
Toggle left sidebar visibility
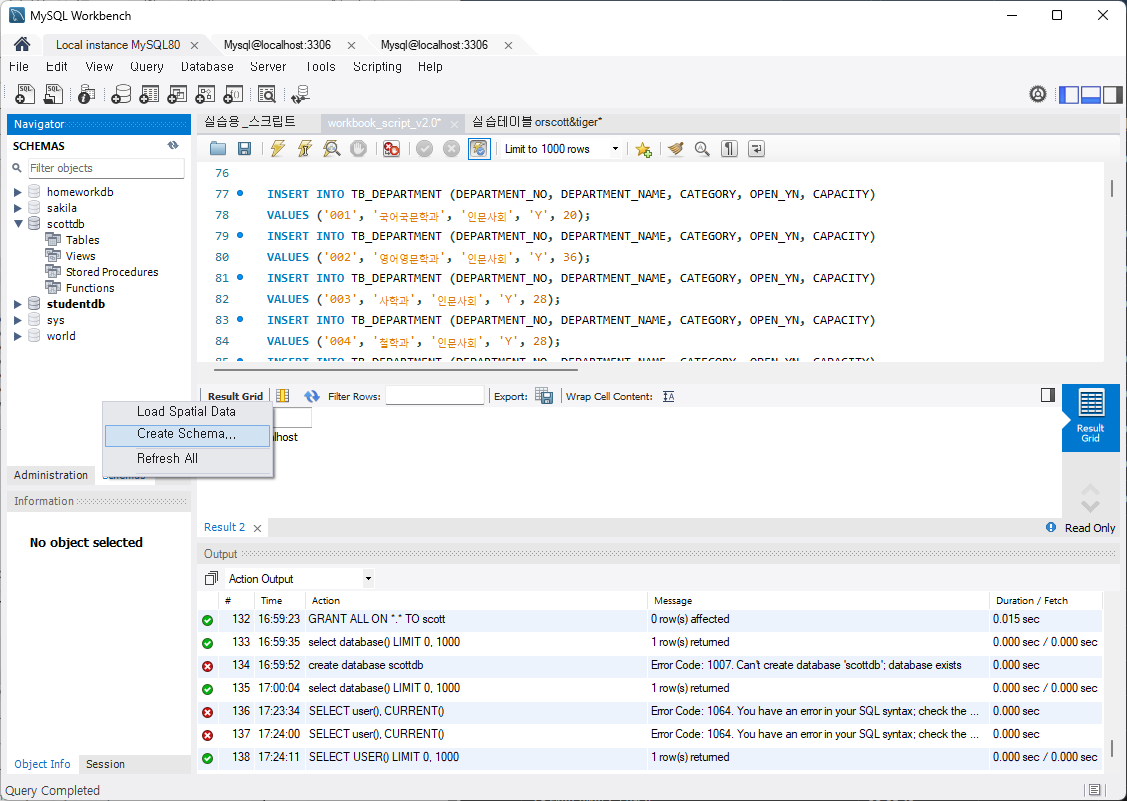point(1069,94)
